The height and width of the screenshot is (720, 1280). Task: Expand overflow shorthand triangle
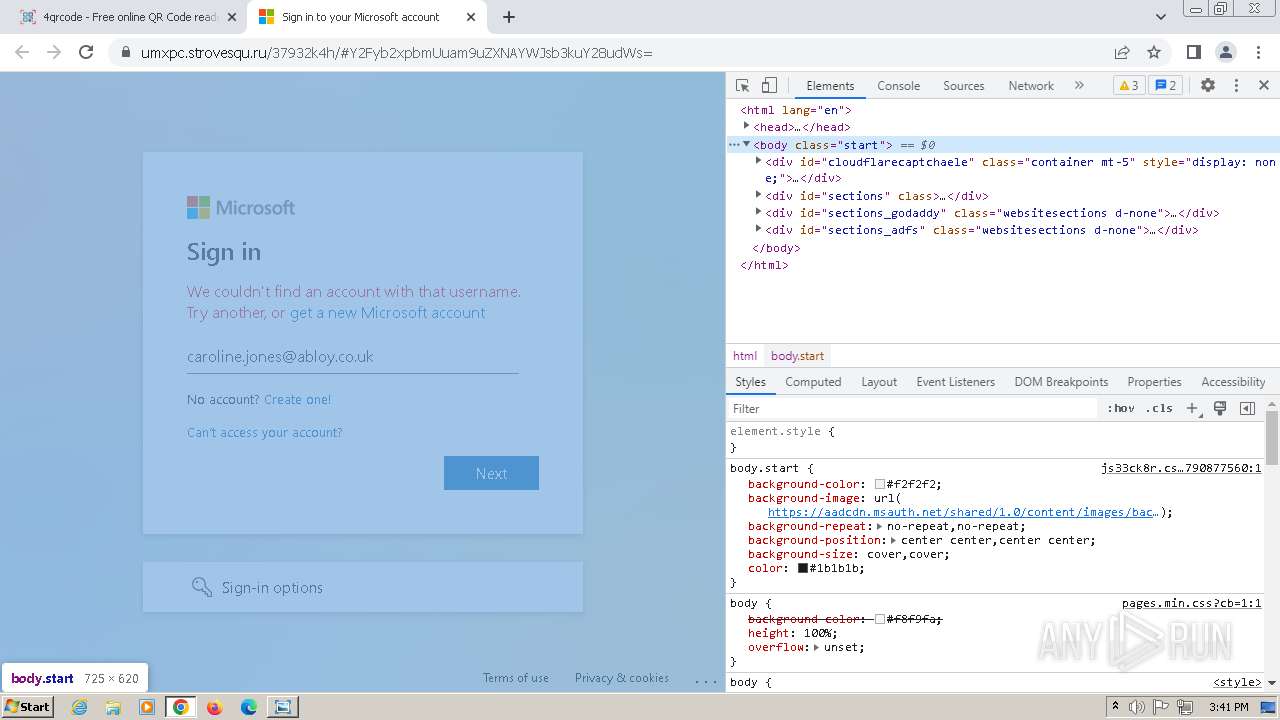coord(816,647)
